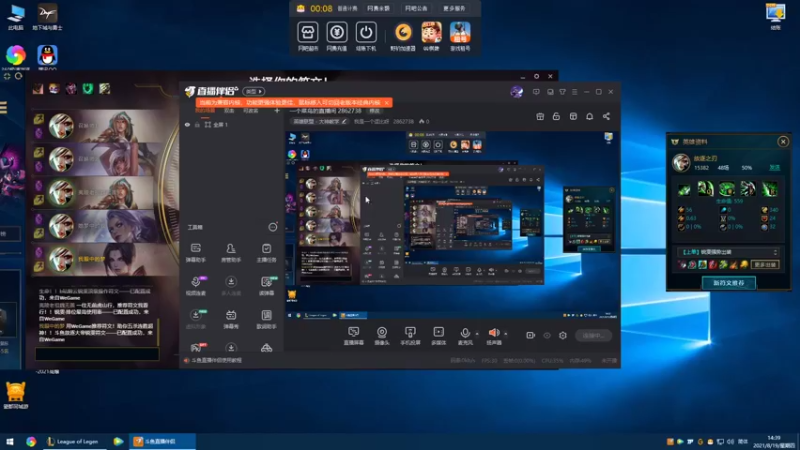Screen dimensions: 800x450
Task: Click the chat input field in League client
Action: pyautogui.click(x=97, y=354)
